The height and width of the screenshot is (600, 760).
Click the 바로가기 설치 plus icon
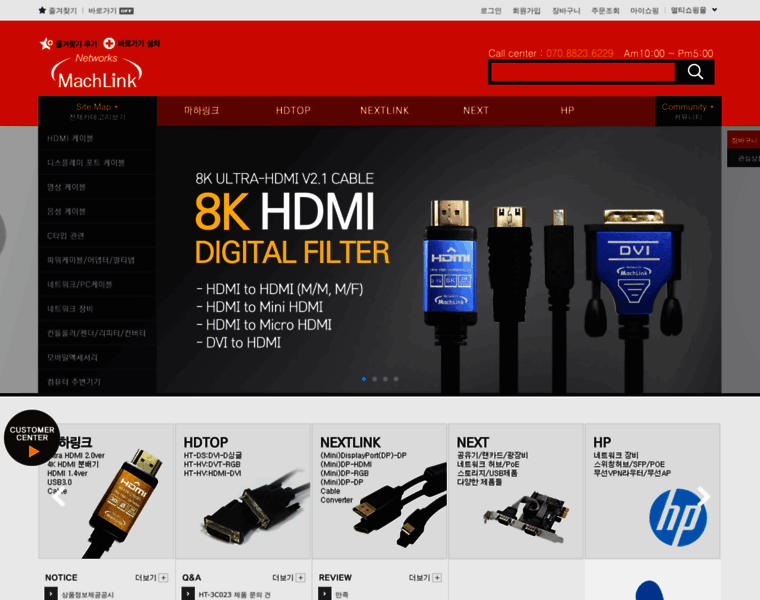tap(109, 43)
